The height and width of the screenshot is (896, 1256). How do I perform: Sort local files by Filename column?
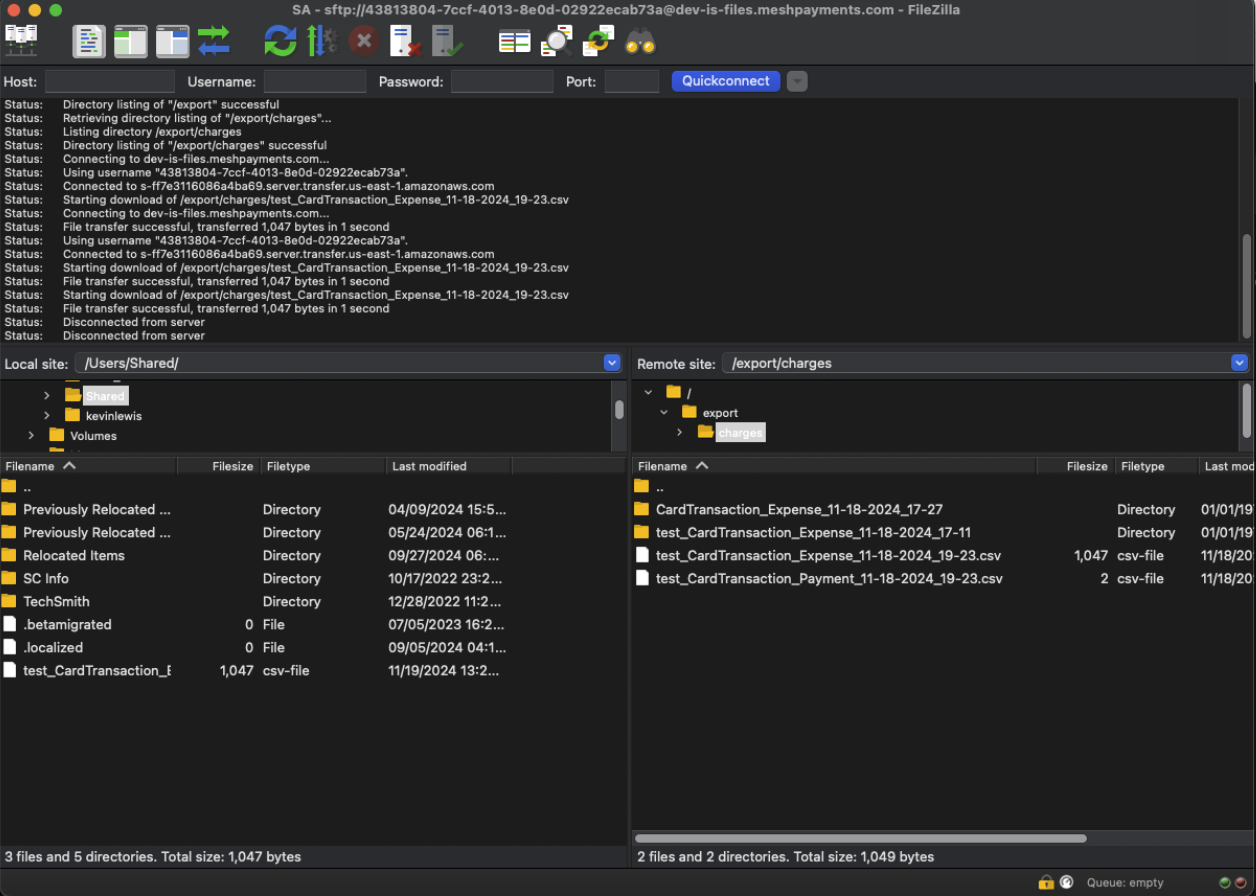pyautogui.click(x=89, y=466)
